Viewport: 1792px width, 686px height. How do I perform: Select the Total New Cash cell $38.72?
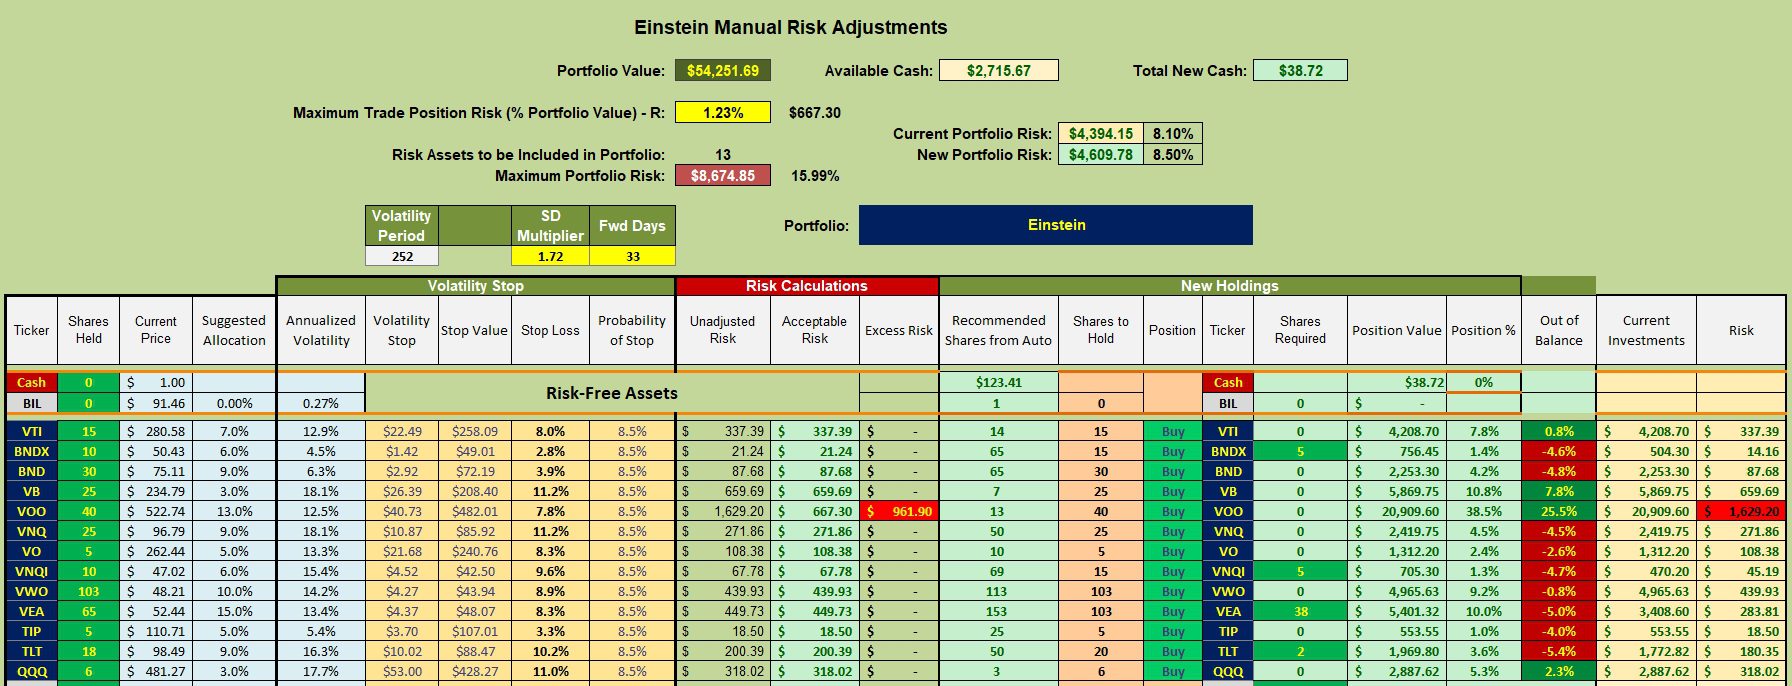click(x=1300, y=71)
